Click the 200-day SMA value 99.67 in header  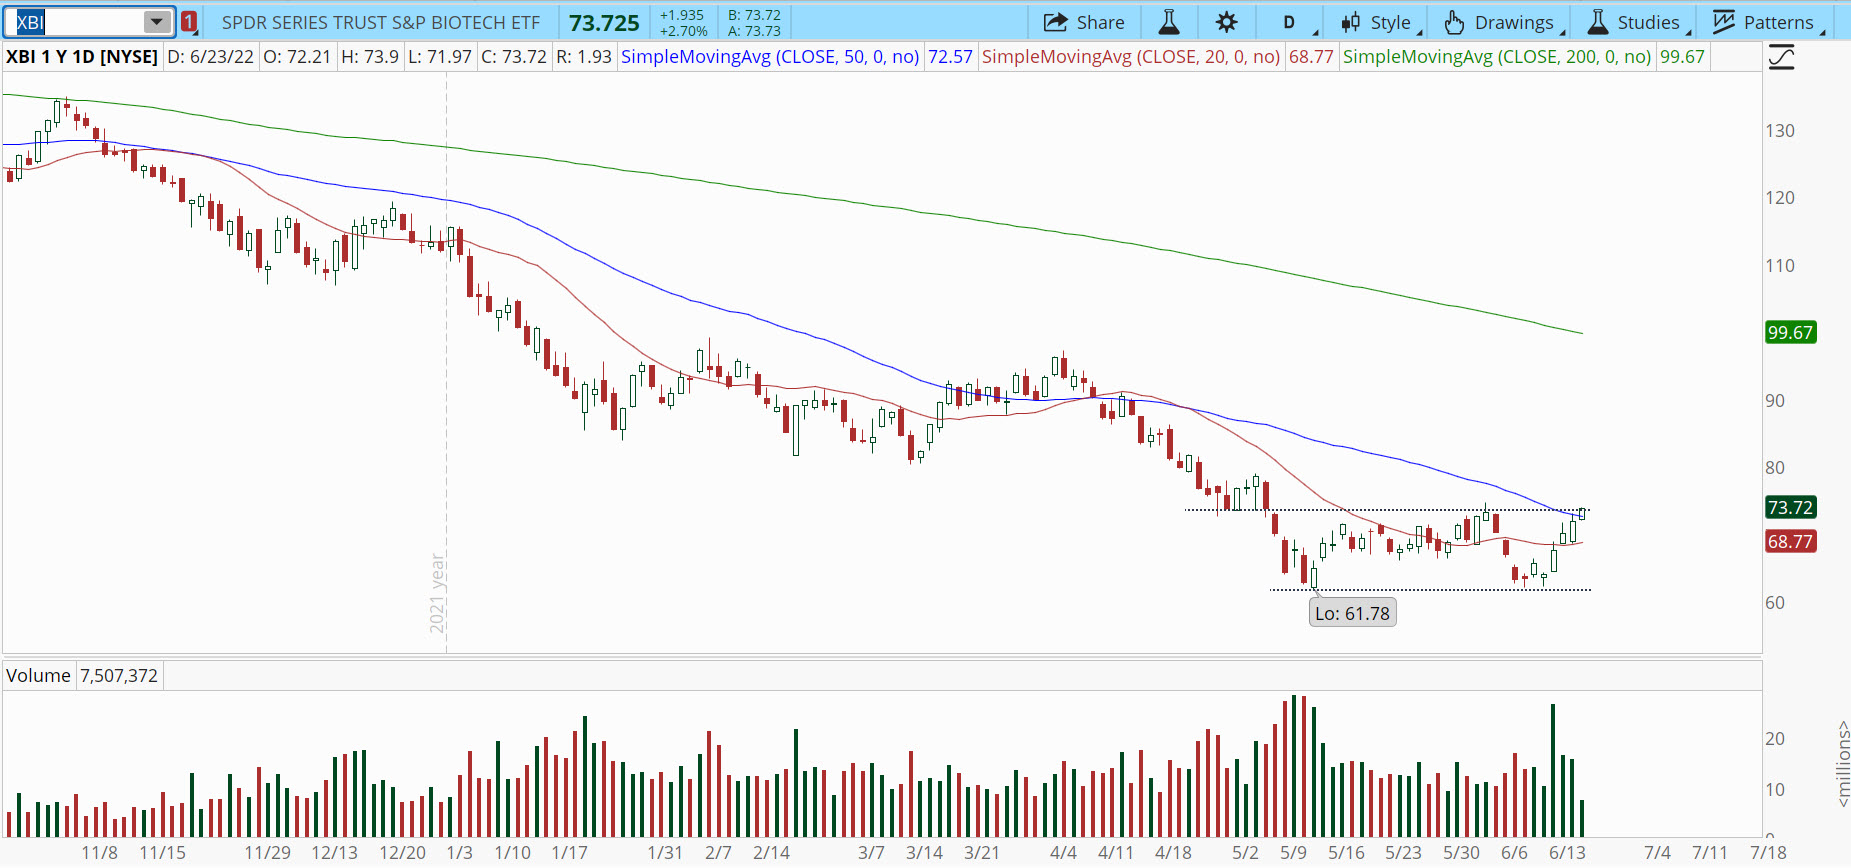coord(1682,57)
